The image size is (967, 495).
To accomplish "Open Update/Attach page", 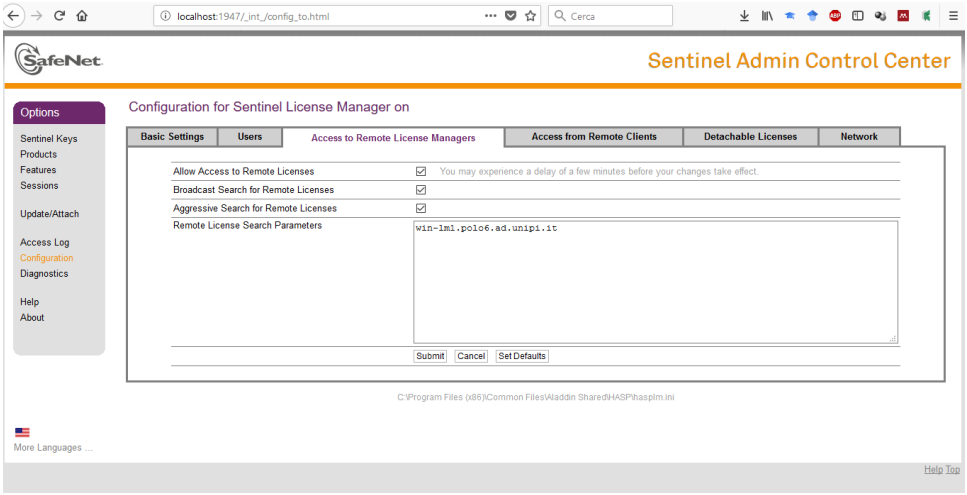I will click(49, 214).
